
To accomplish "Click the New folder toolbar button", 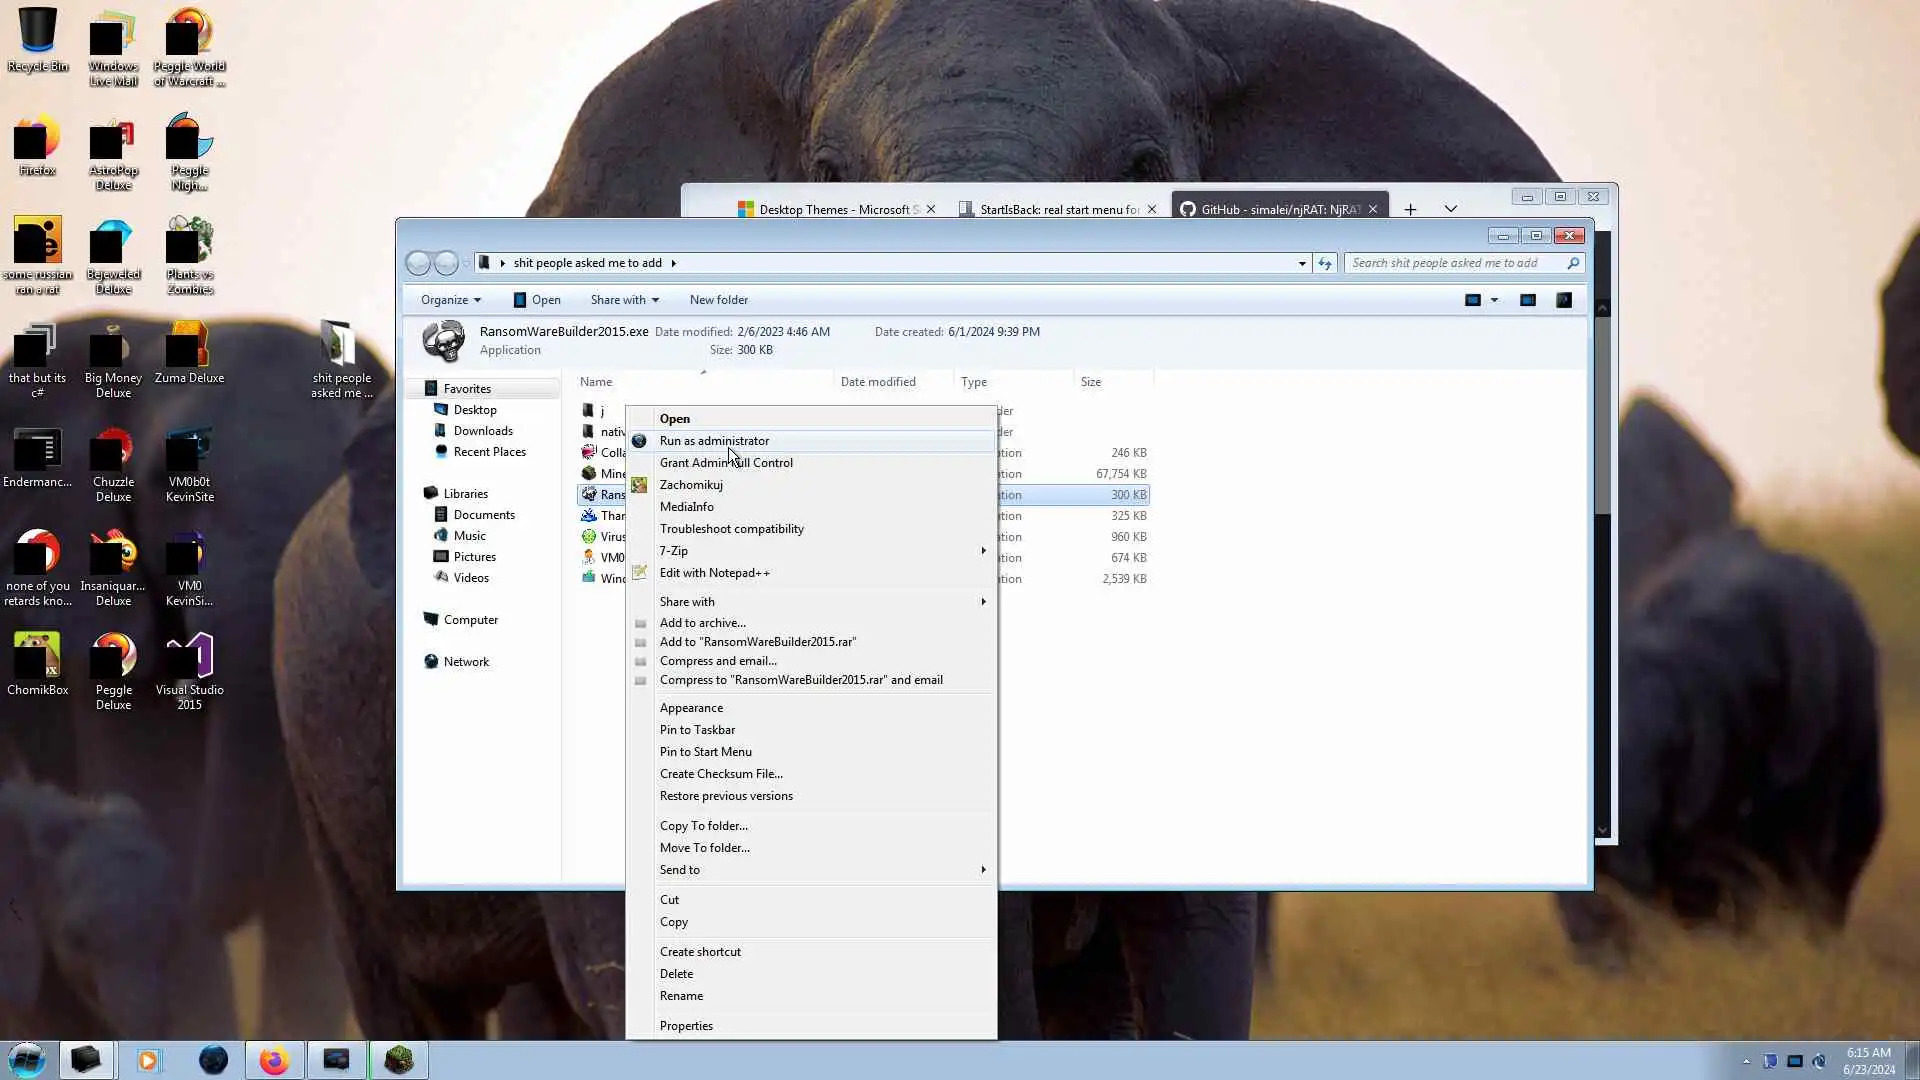I will (718, 300).
